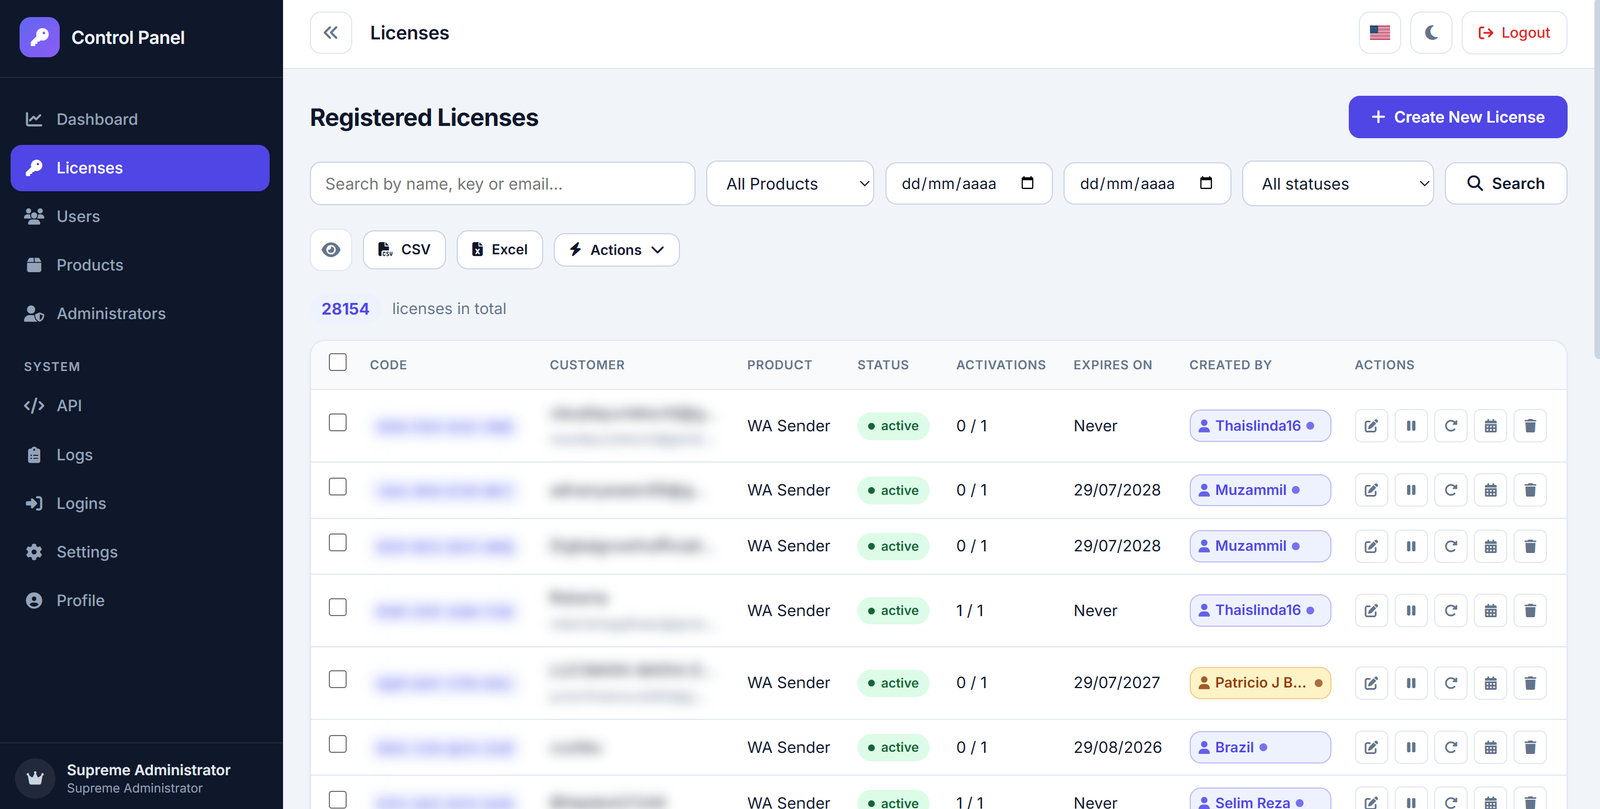The height and width of the screenshot is (809, 1600).
Task: Delete Brazil license
Action: [x=1530, y=747]
